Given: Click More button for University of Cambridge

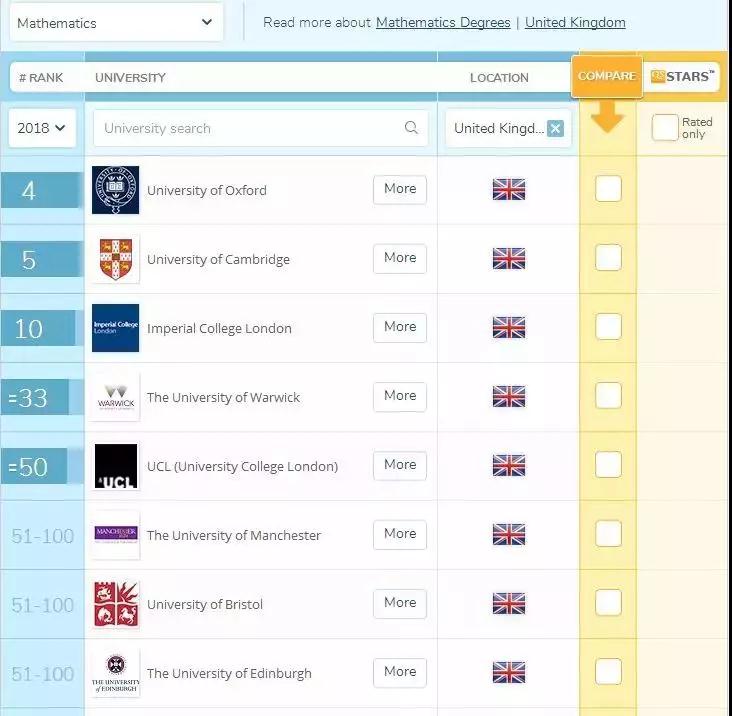Looking at the screenshot, I should (x=400, y=258).
